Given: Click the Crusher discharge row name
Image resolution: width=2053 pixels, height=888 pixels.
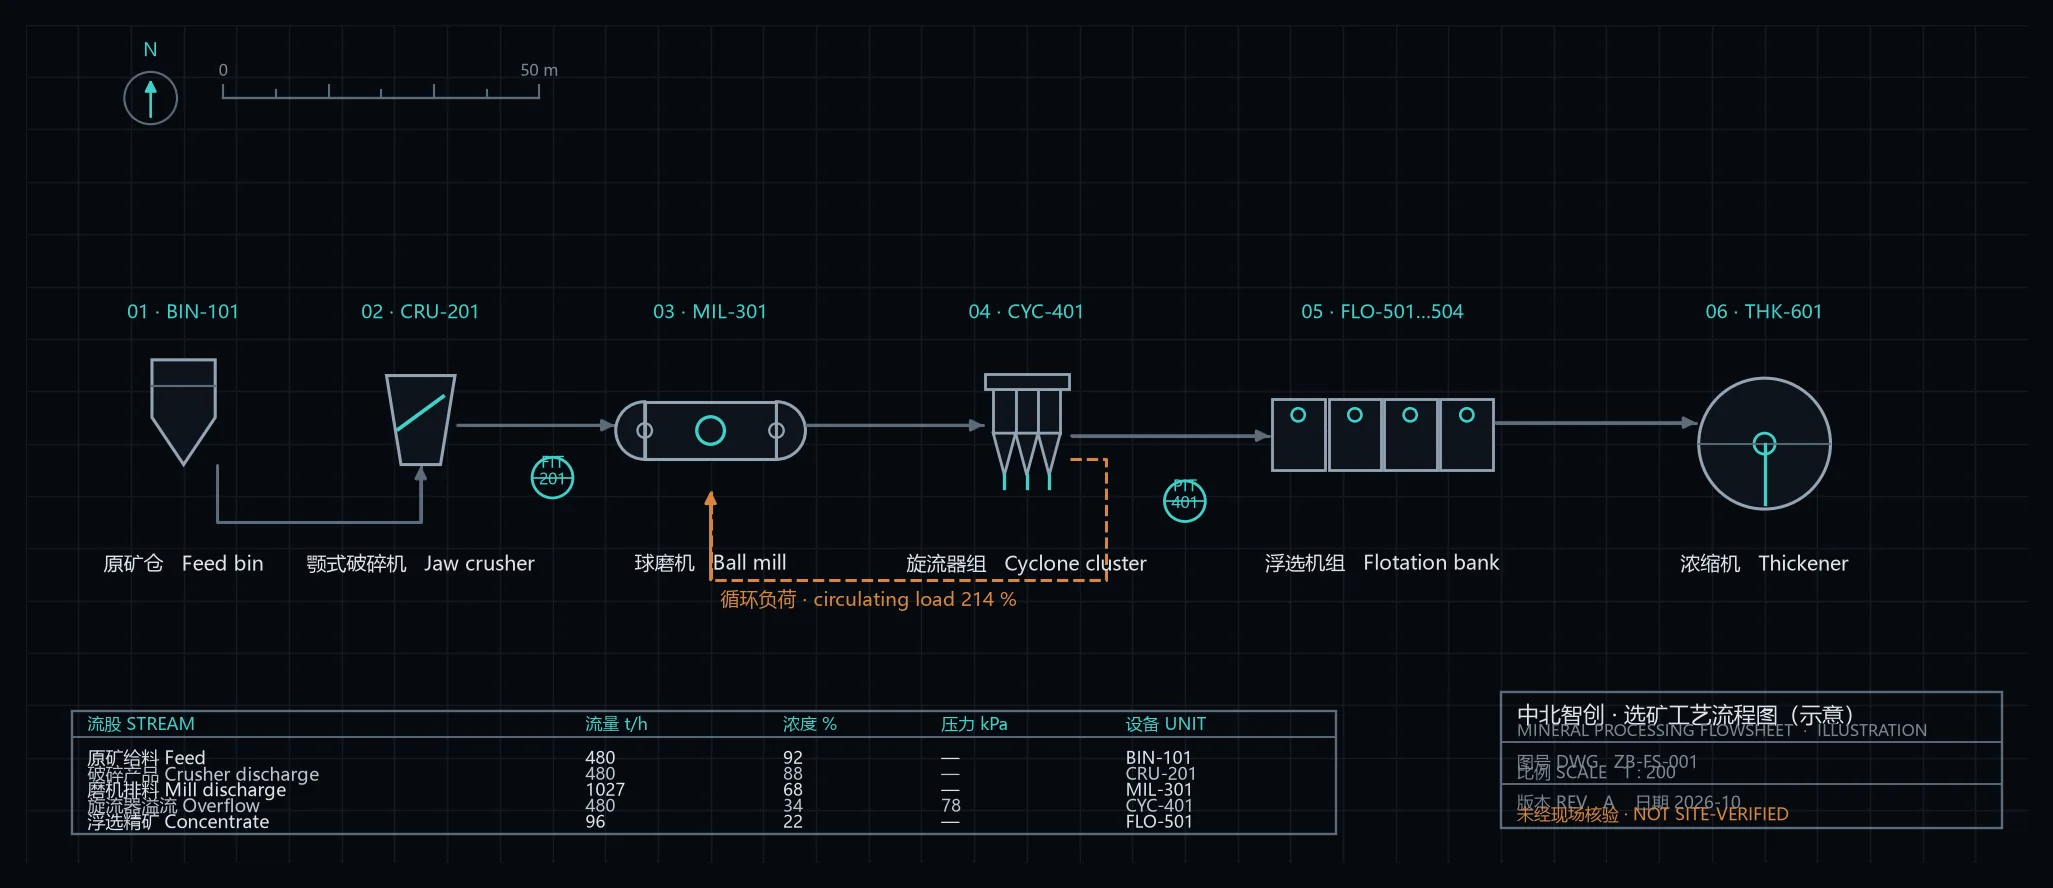Looking at the screenshot, I should pos(203,774).
